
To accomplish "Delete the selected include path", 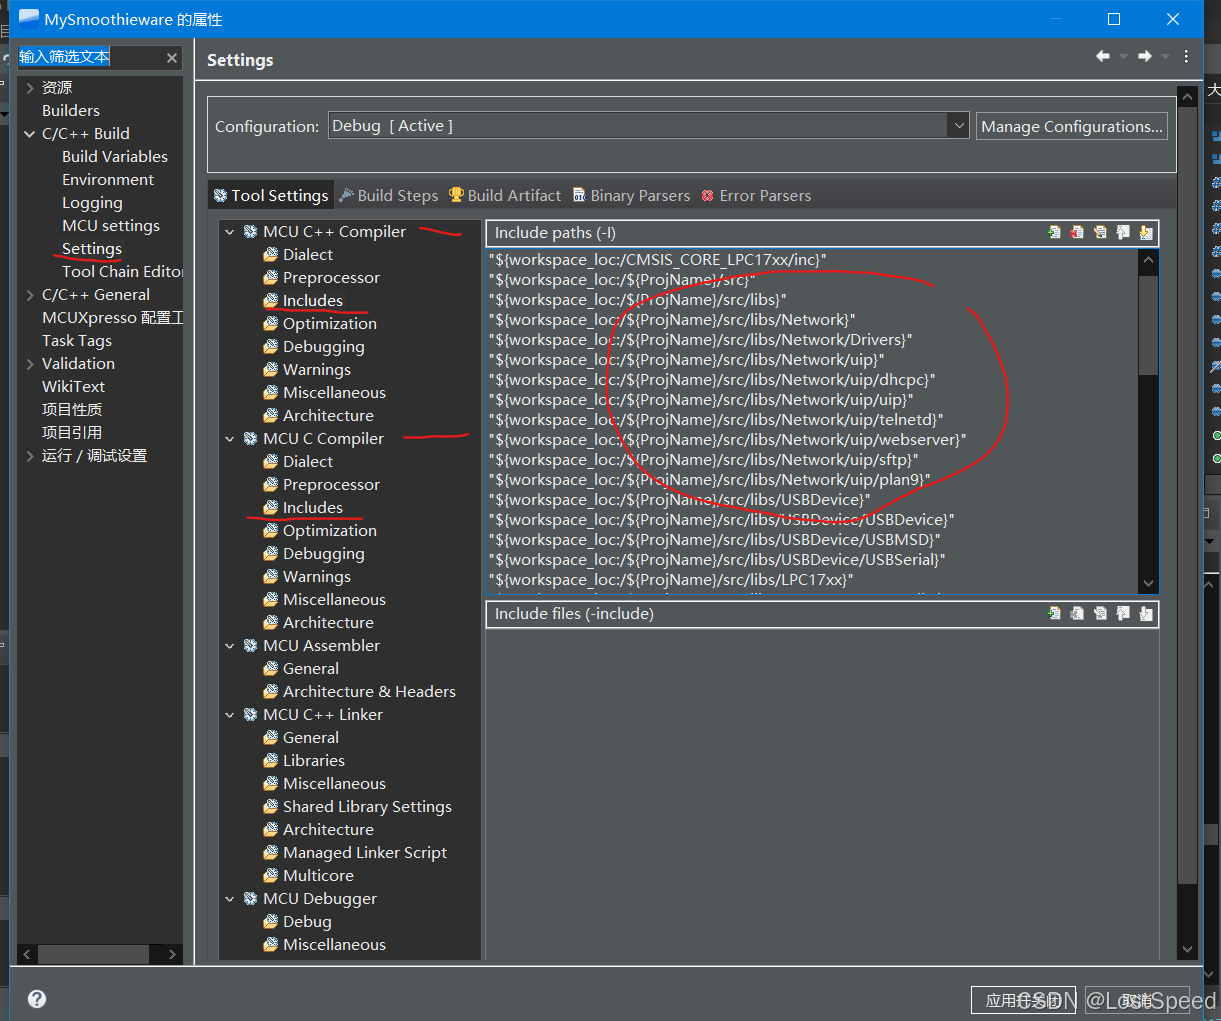I will [1077, 232].
